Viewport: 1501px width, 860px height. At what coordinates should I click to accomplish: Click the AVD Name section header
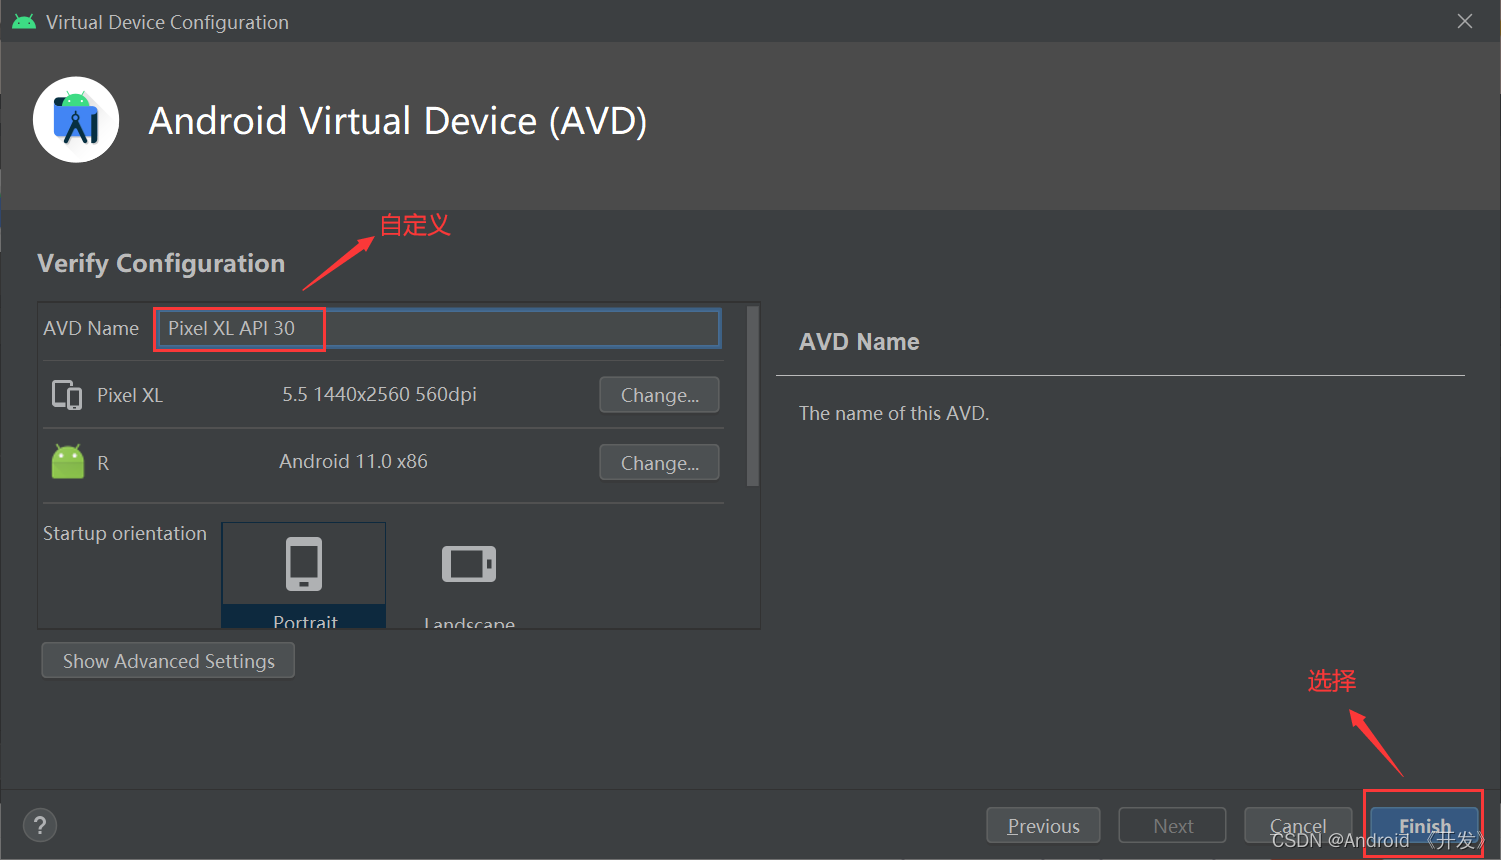pos(858,341)
